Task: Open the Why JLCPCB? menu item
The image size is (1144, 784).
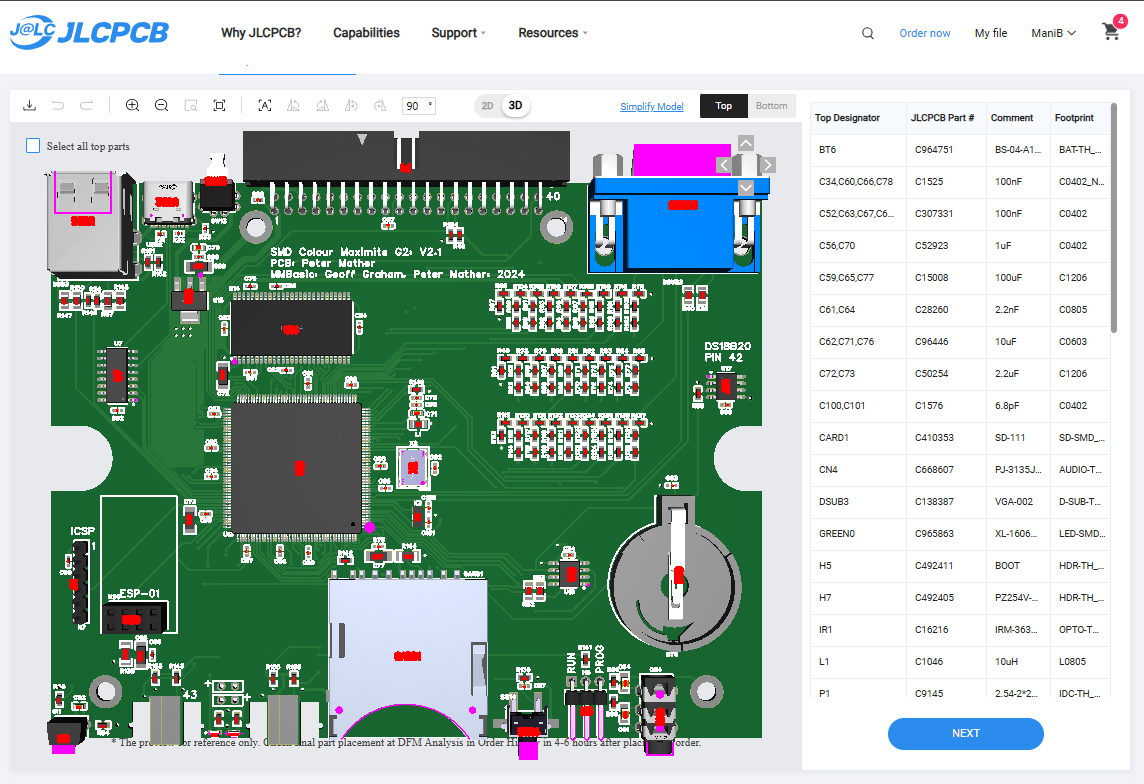Action: (x=261, y=33)
